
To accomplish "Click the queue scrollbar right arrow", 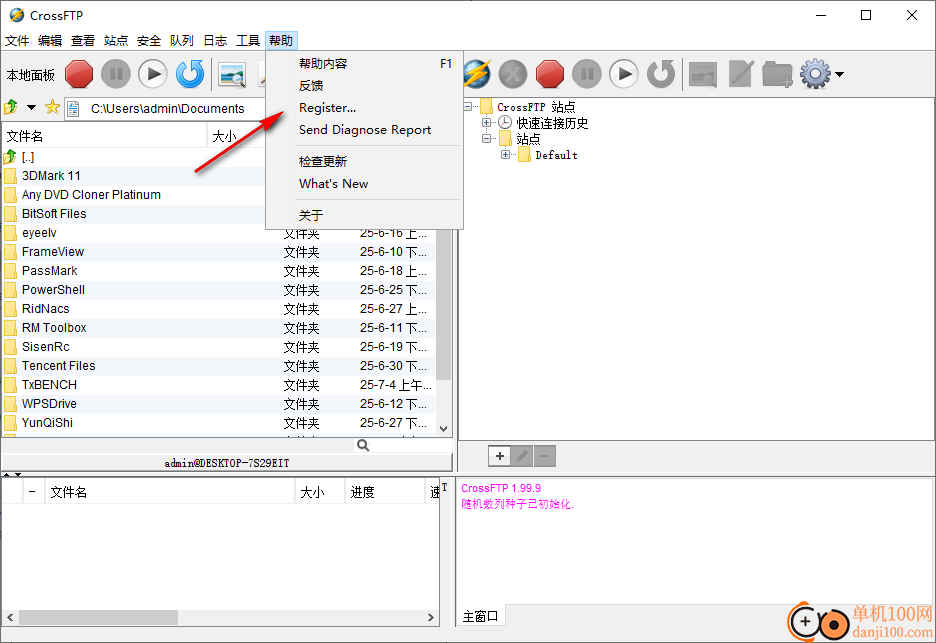I will pos(431,617).
